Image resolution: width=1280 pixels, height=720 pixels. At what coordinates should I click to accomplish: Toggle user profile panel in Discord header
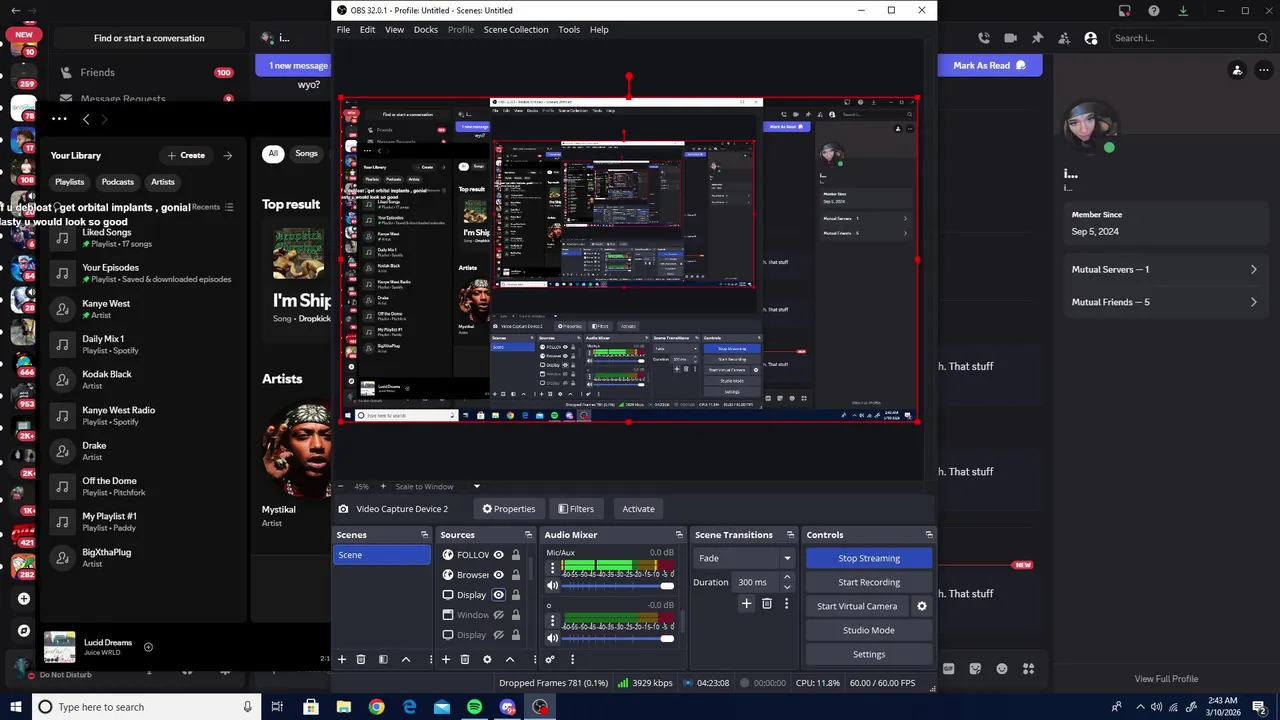pos(1091,38)
